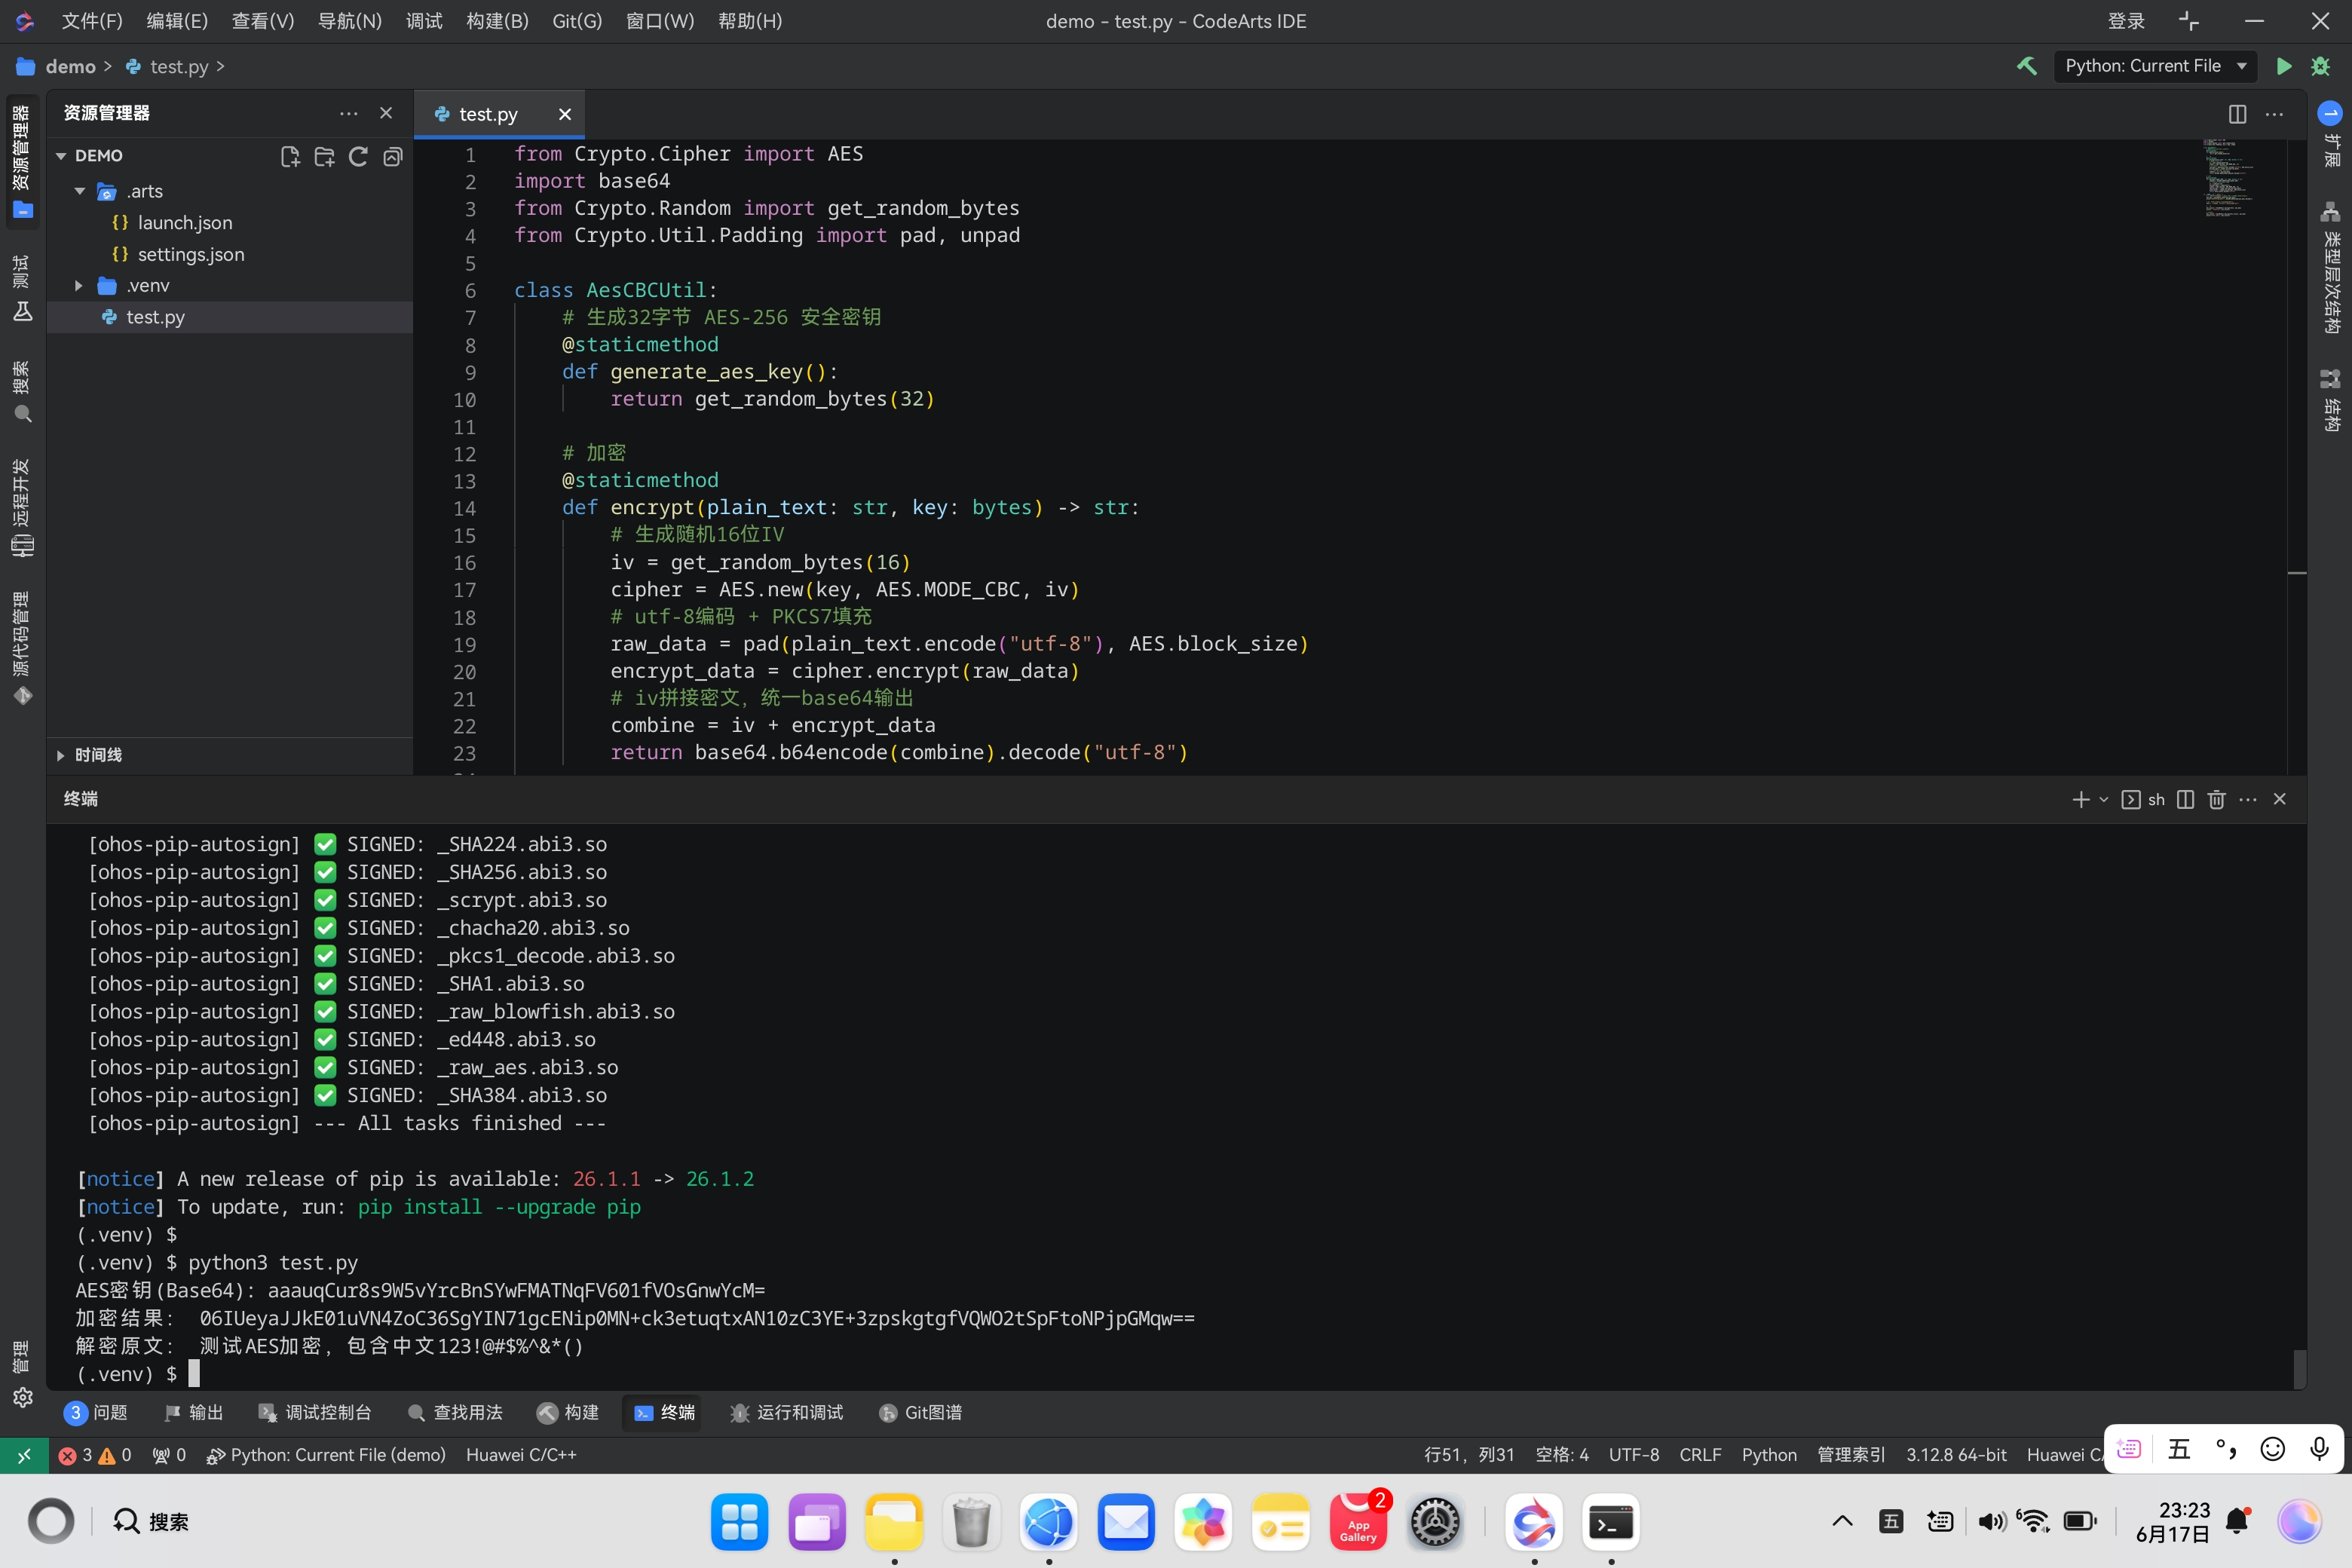Open App Gallery in the dock
Screen dimensions: 2352x1568
[1357, 1522]
